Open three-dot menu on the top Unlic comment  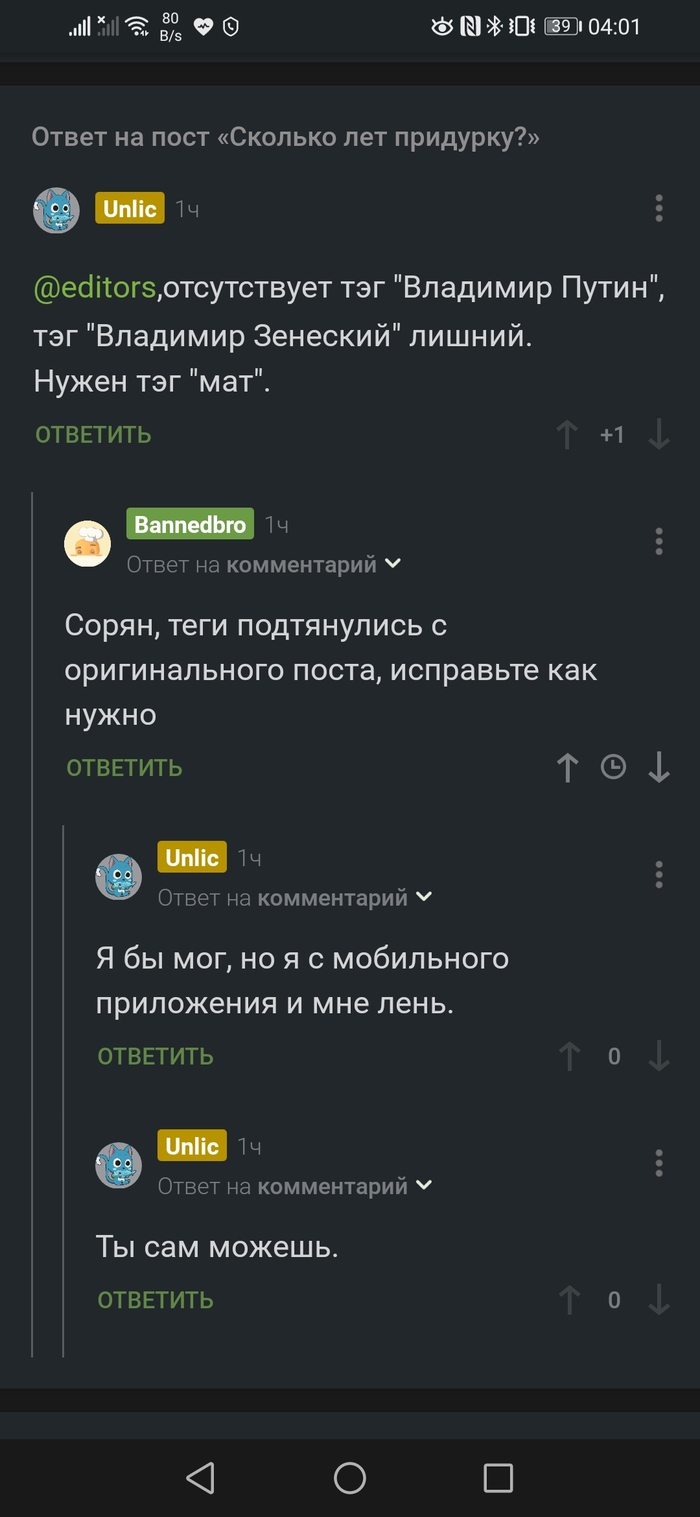point(658,208)
